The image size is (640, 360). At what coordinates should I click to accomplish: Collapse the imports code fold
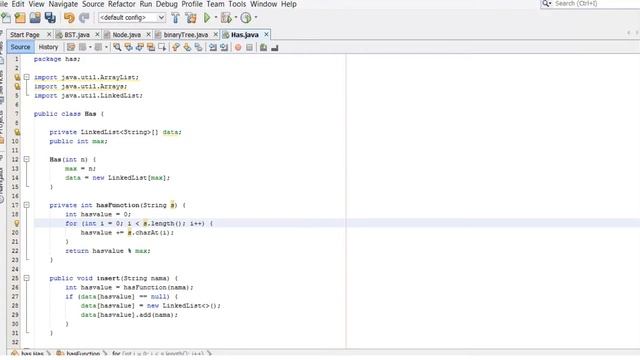coord(27,77)
